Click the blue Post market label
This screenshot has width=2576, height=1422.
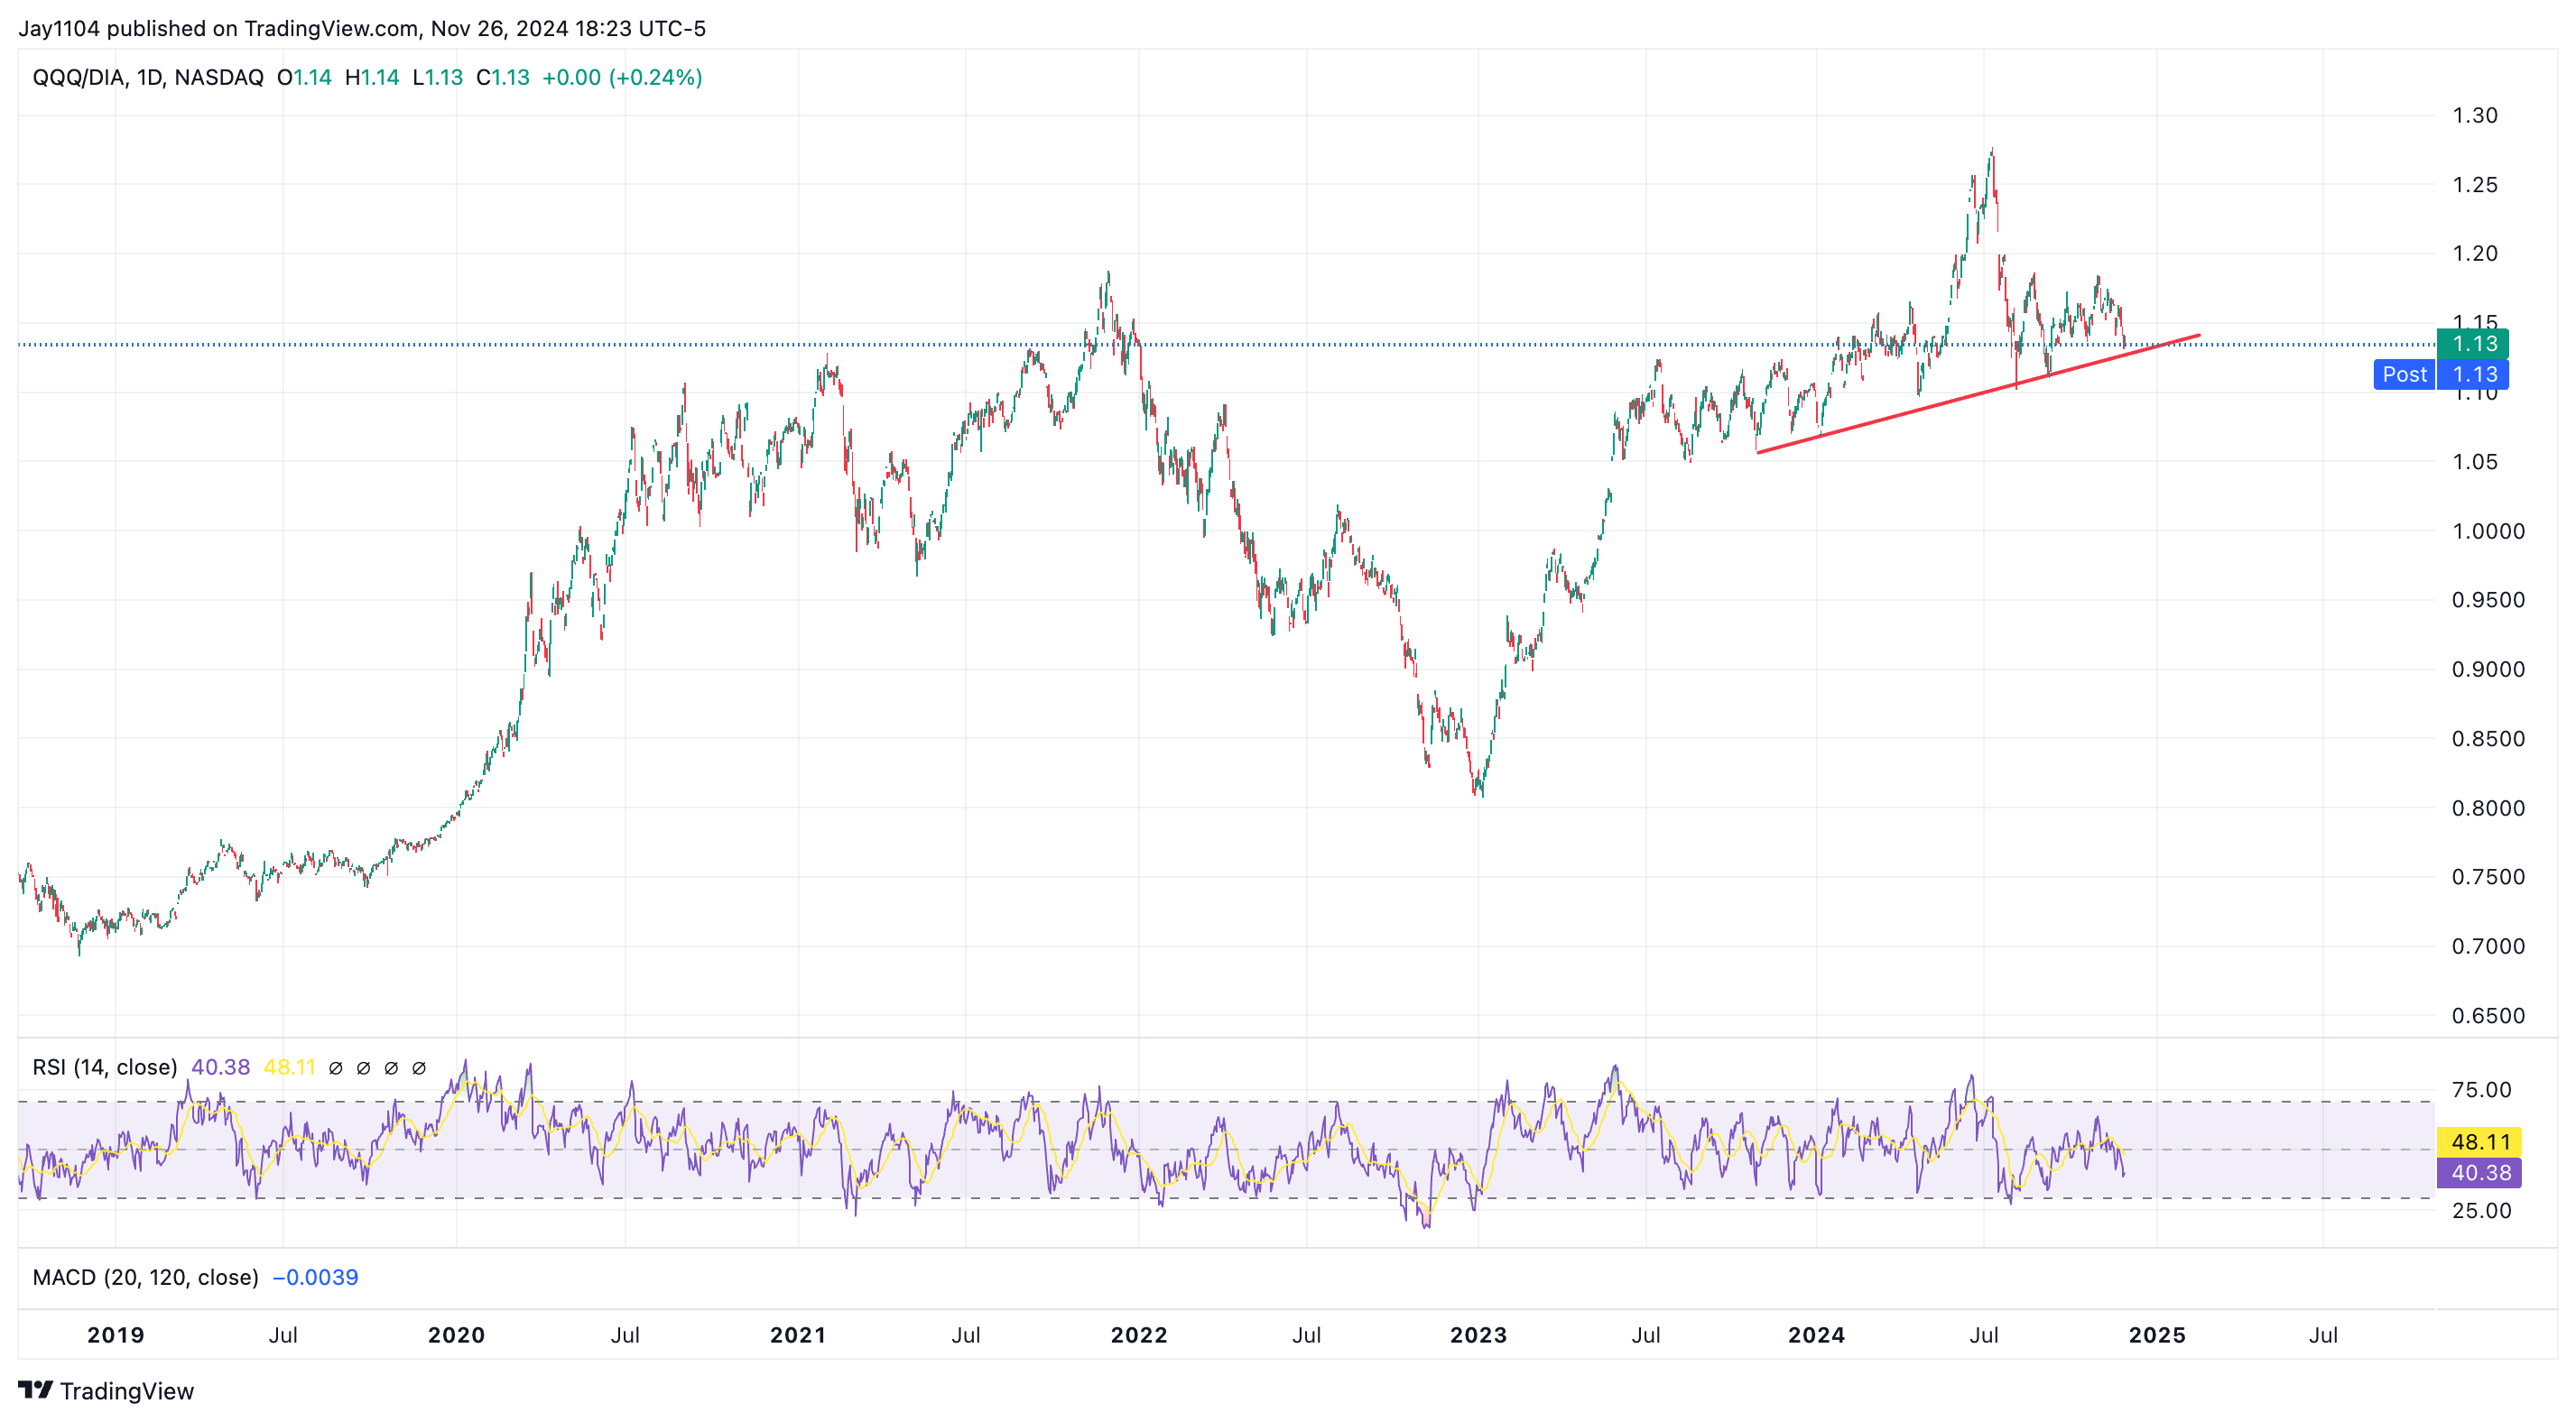click(2404, 374)
